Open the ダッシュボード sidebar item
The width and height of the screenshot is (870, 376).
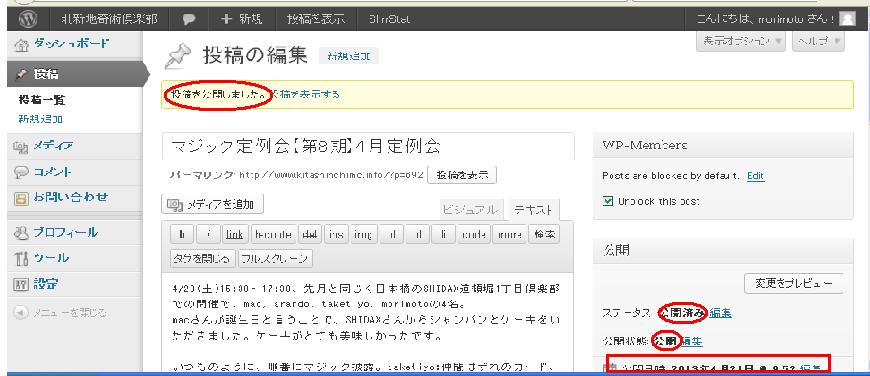tap(72, 44)
